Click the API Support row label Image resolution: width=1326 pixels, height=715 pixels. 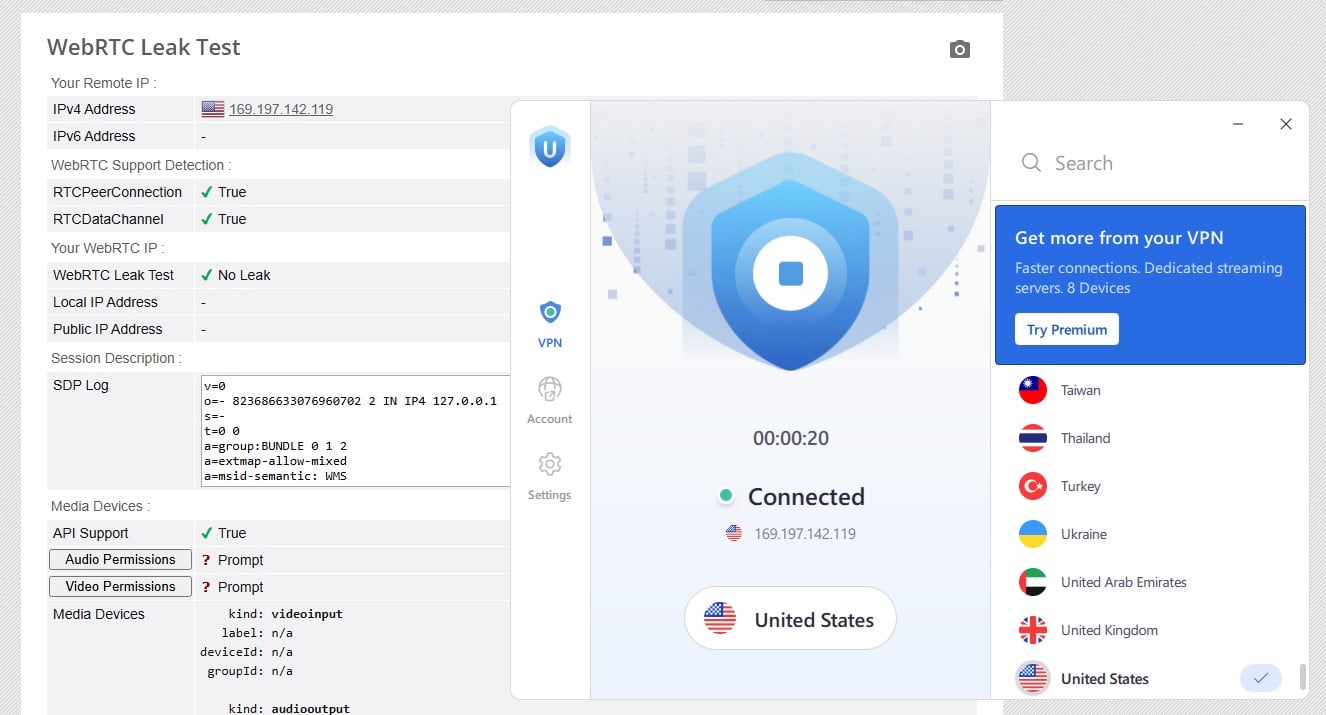tap(91, 533)
